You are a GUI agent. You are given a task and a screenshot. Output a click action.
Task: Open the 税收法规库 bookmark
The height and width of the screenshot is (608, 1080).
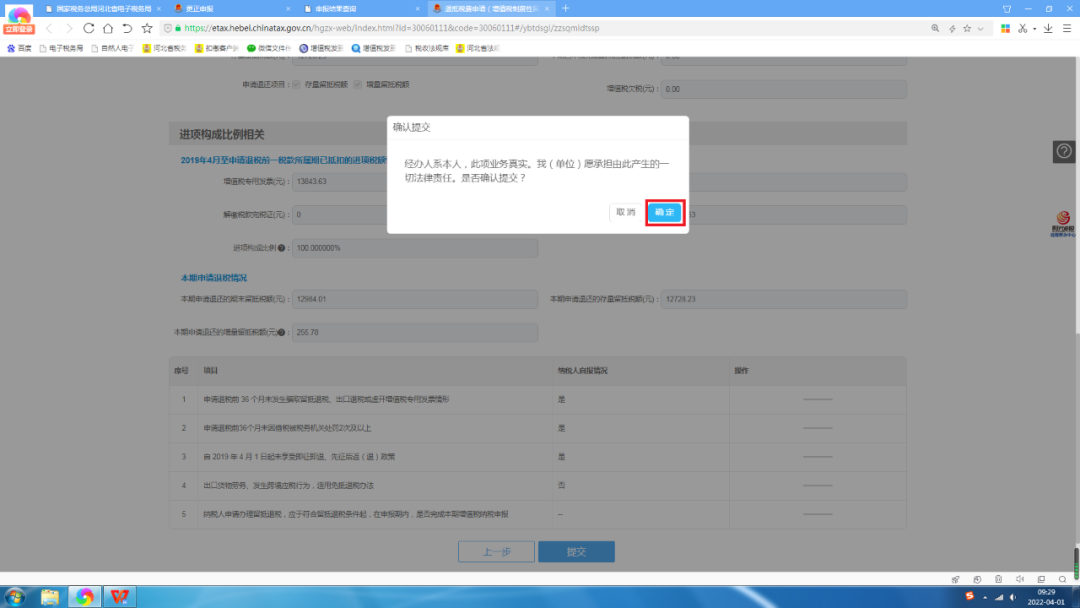point(427,48)
